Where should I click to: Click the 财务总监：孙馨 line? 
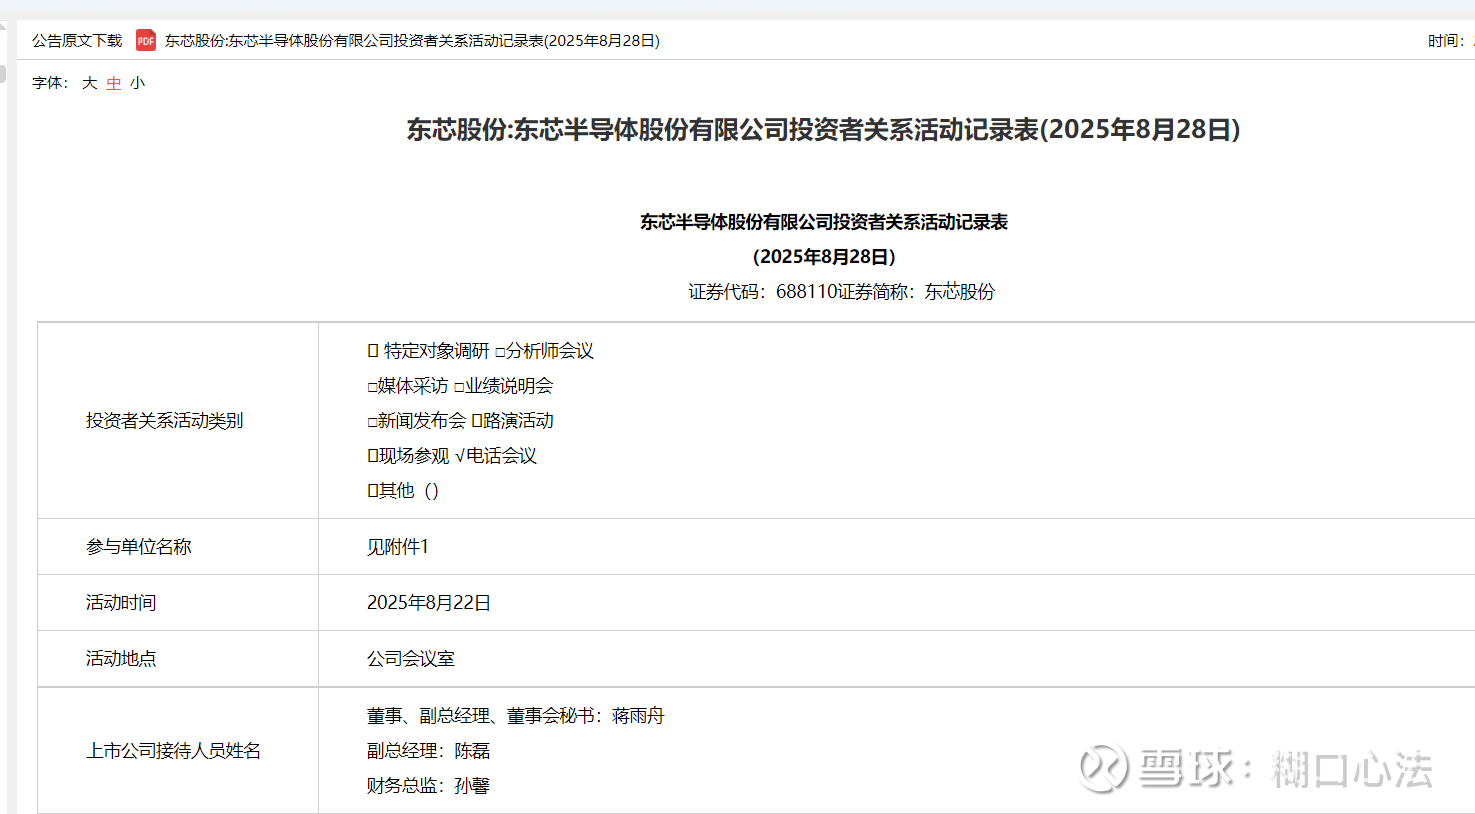(428, 786)
